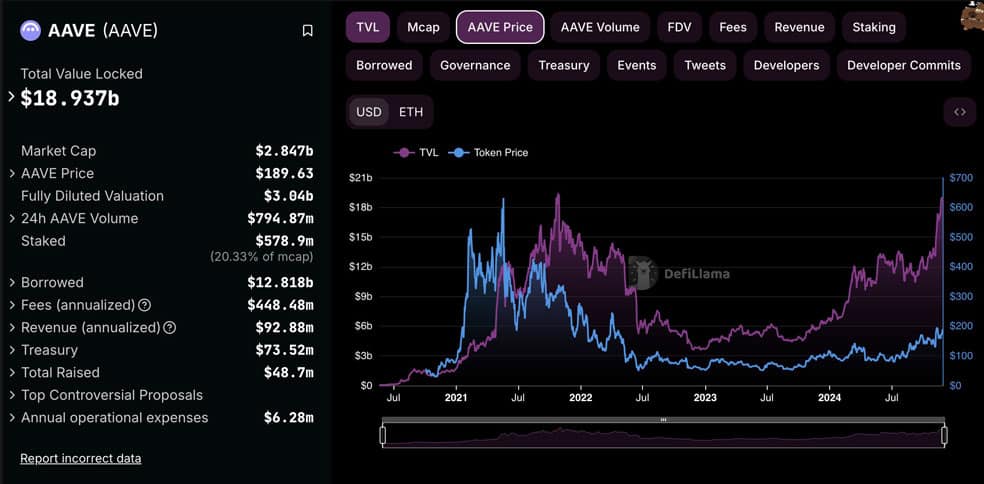Expand the Revenue (annualized) row
Viewport: 984px width, 484px height.
[x=12, y=328]
